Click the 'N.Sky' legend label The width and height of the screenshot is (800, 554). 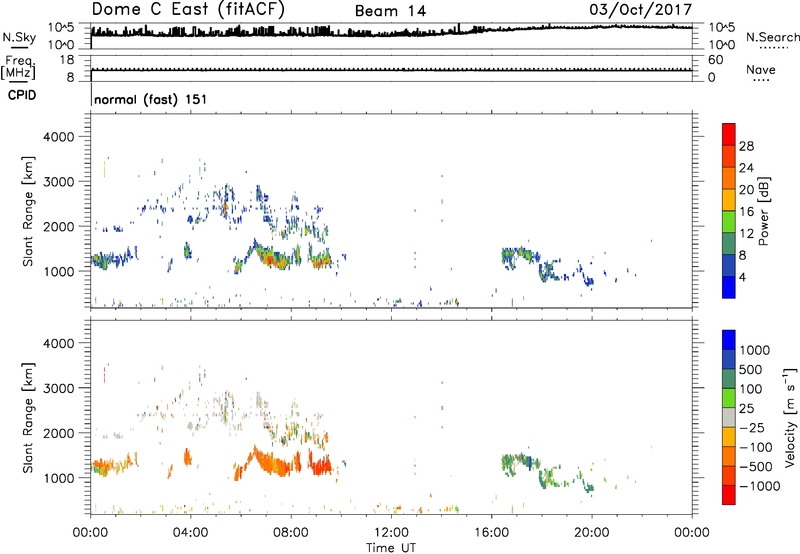pos(19,37)
